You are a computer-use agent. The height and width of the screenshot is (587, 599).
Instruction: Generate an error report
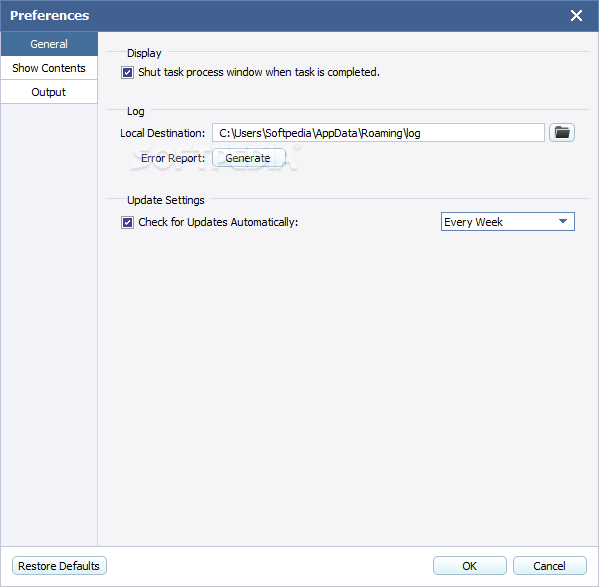248,158
